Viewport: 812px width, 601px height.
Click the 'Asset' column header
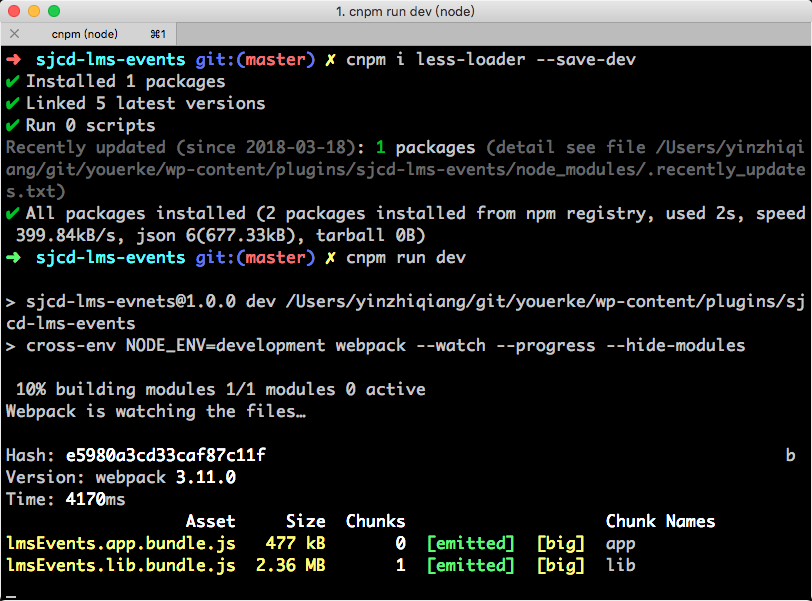[x=210, y=522]
